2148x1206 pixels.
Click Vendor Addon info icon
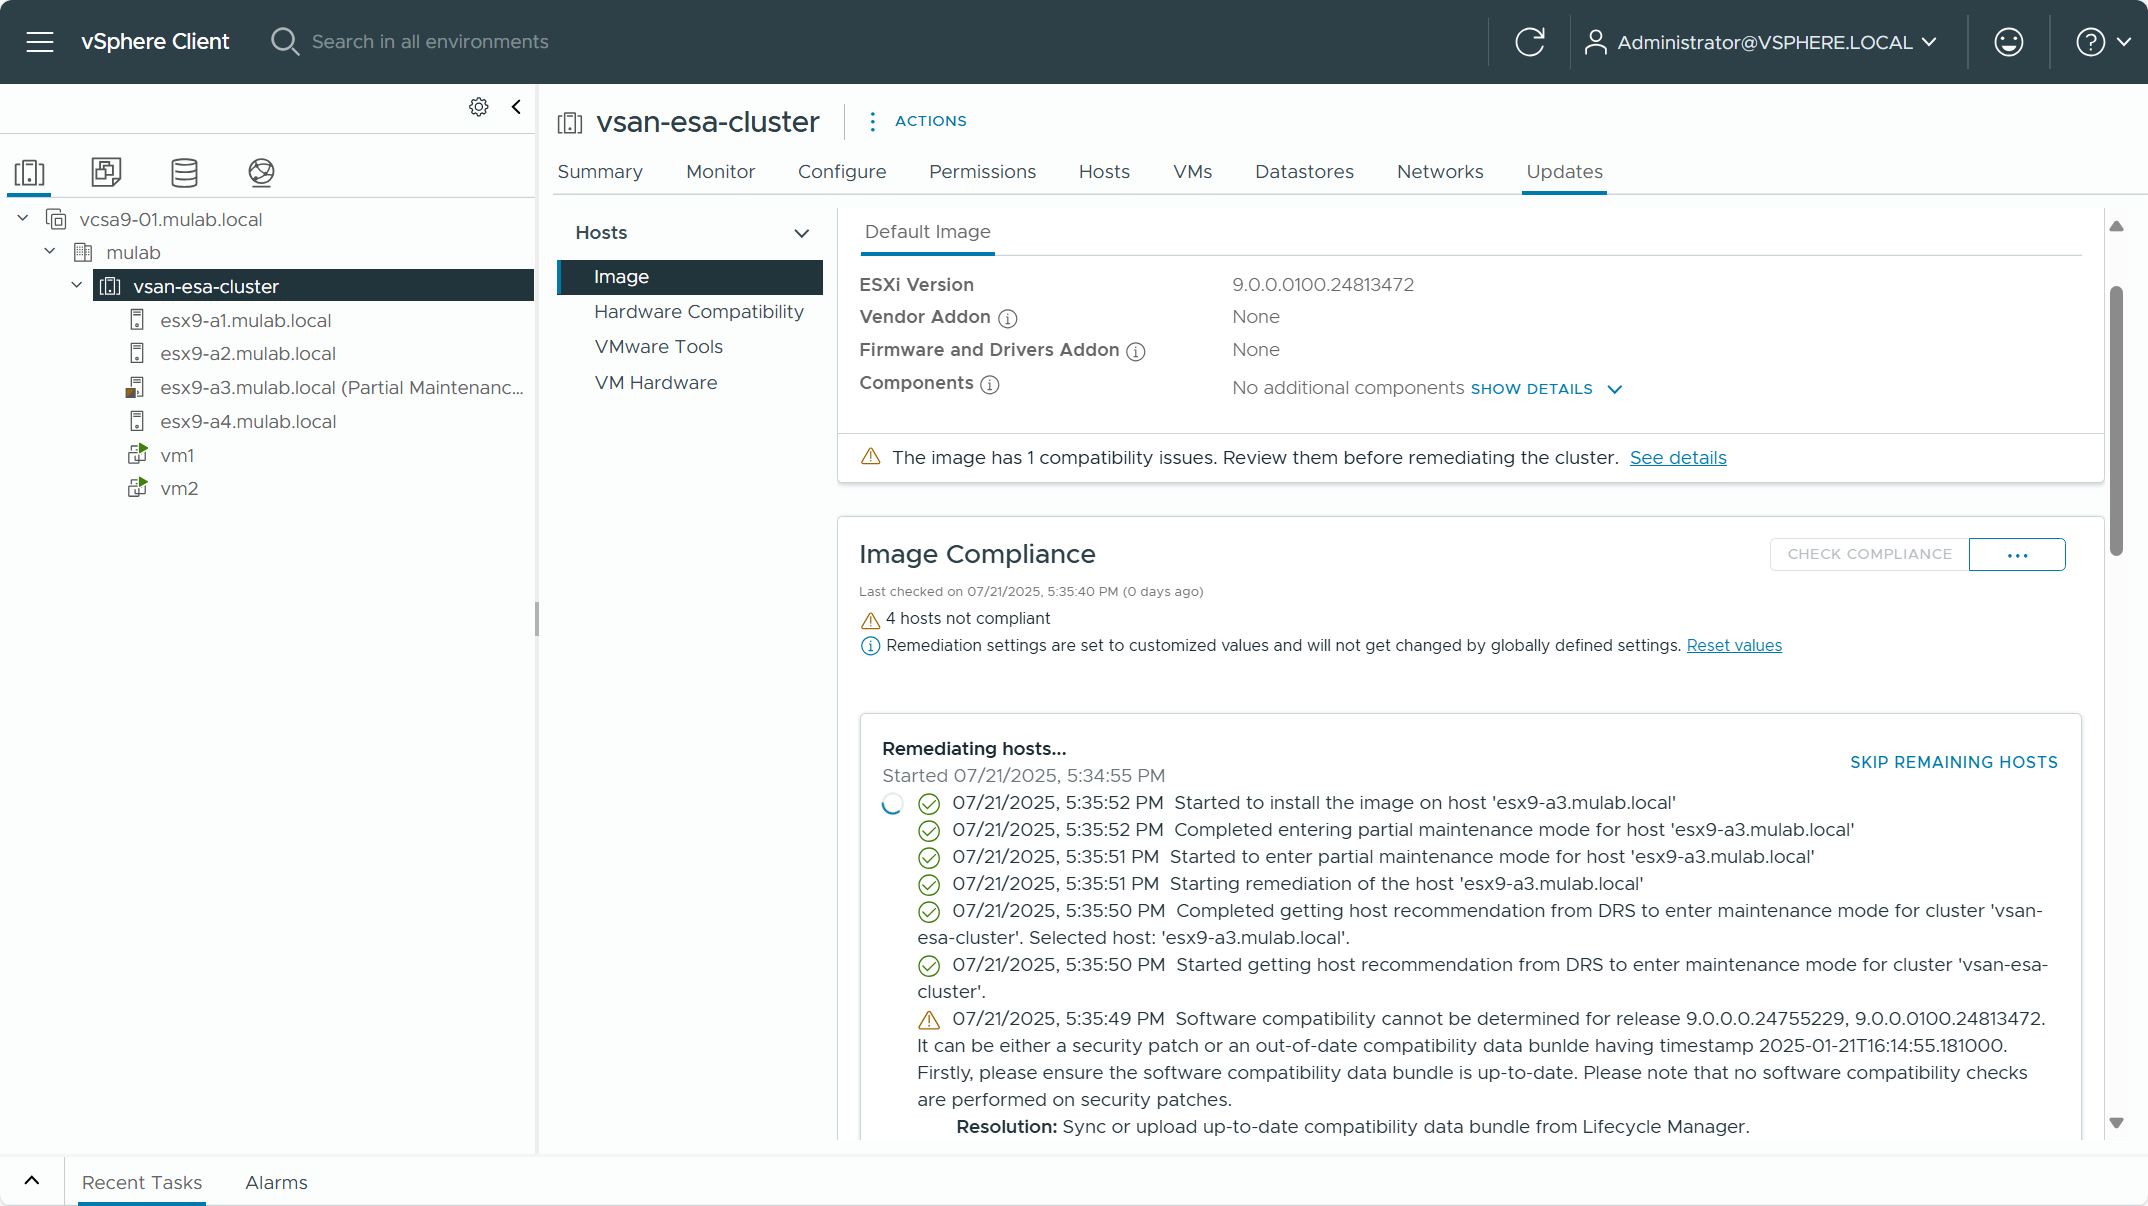(1008, 318)
